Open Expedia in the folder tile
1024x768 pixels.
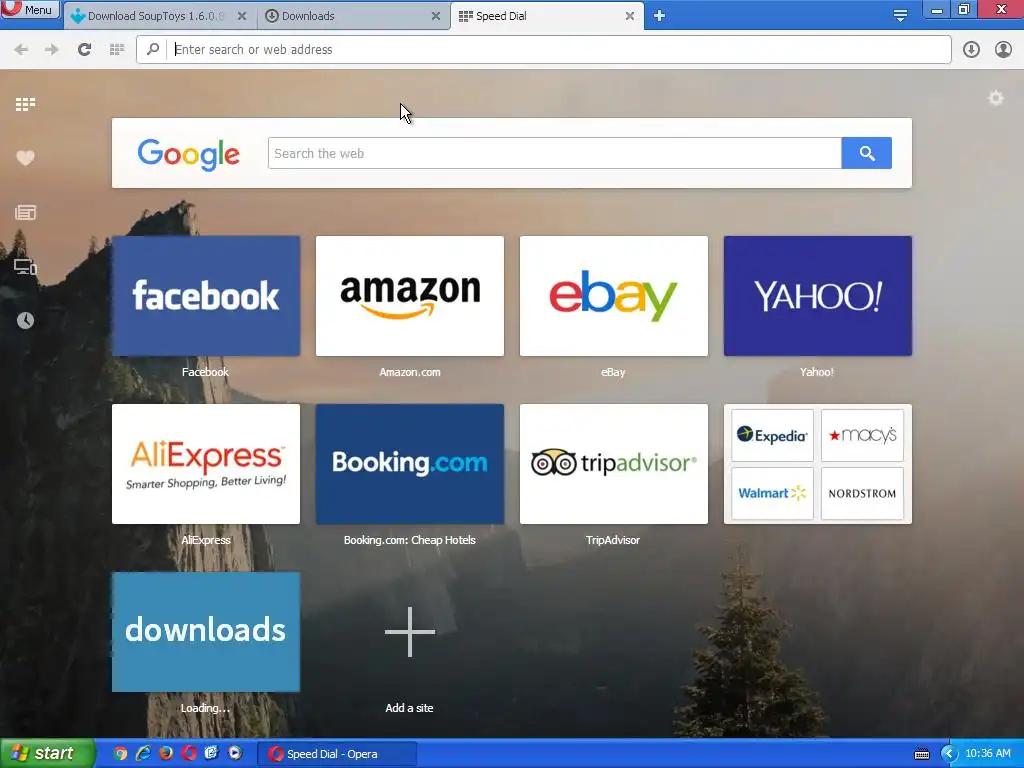(773, 435)
